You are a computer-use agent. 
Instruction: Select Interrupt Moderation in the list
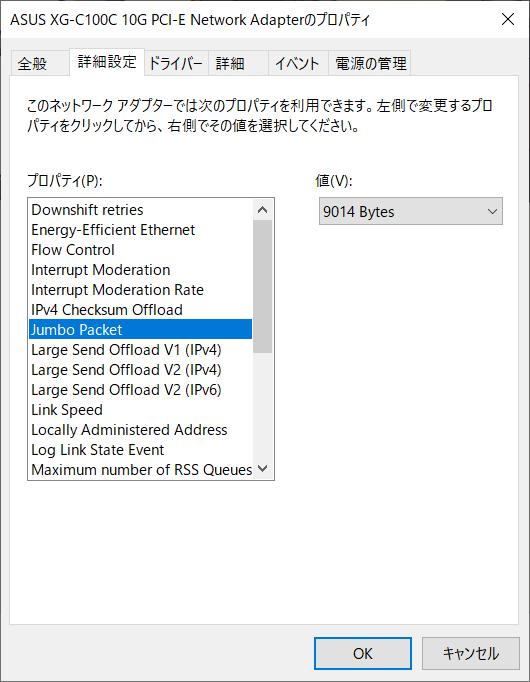[x=140, y=270]
